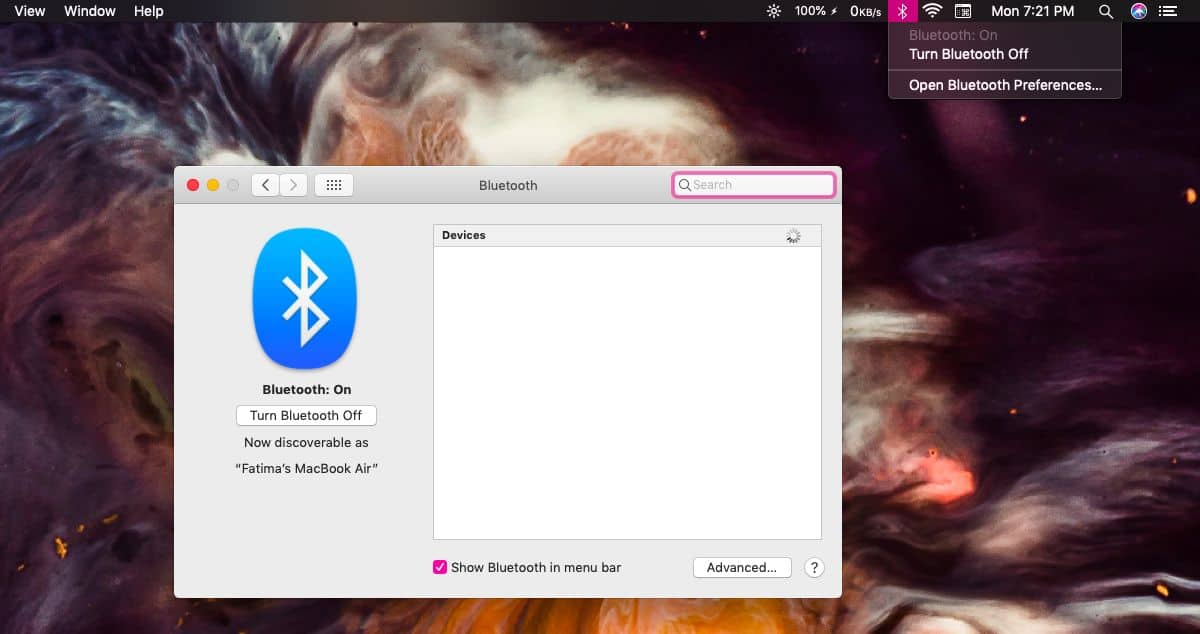Image resolution: width=1200 pixels, height=634 pixels.
Task: Click the display brightness icon
Action: click(x=773, y=11)
